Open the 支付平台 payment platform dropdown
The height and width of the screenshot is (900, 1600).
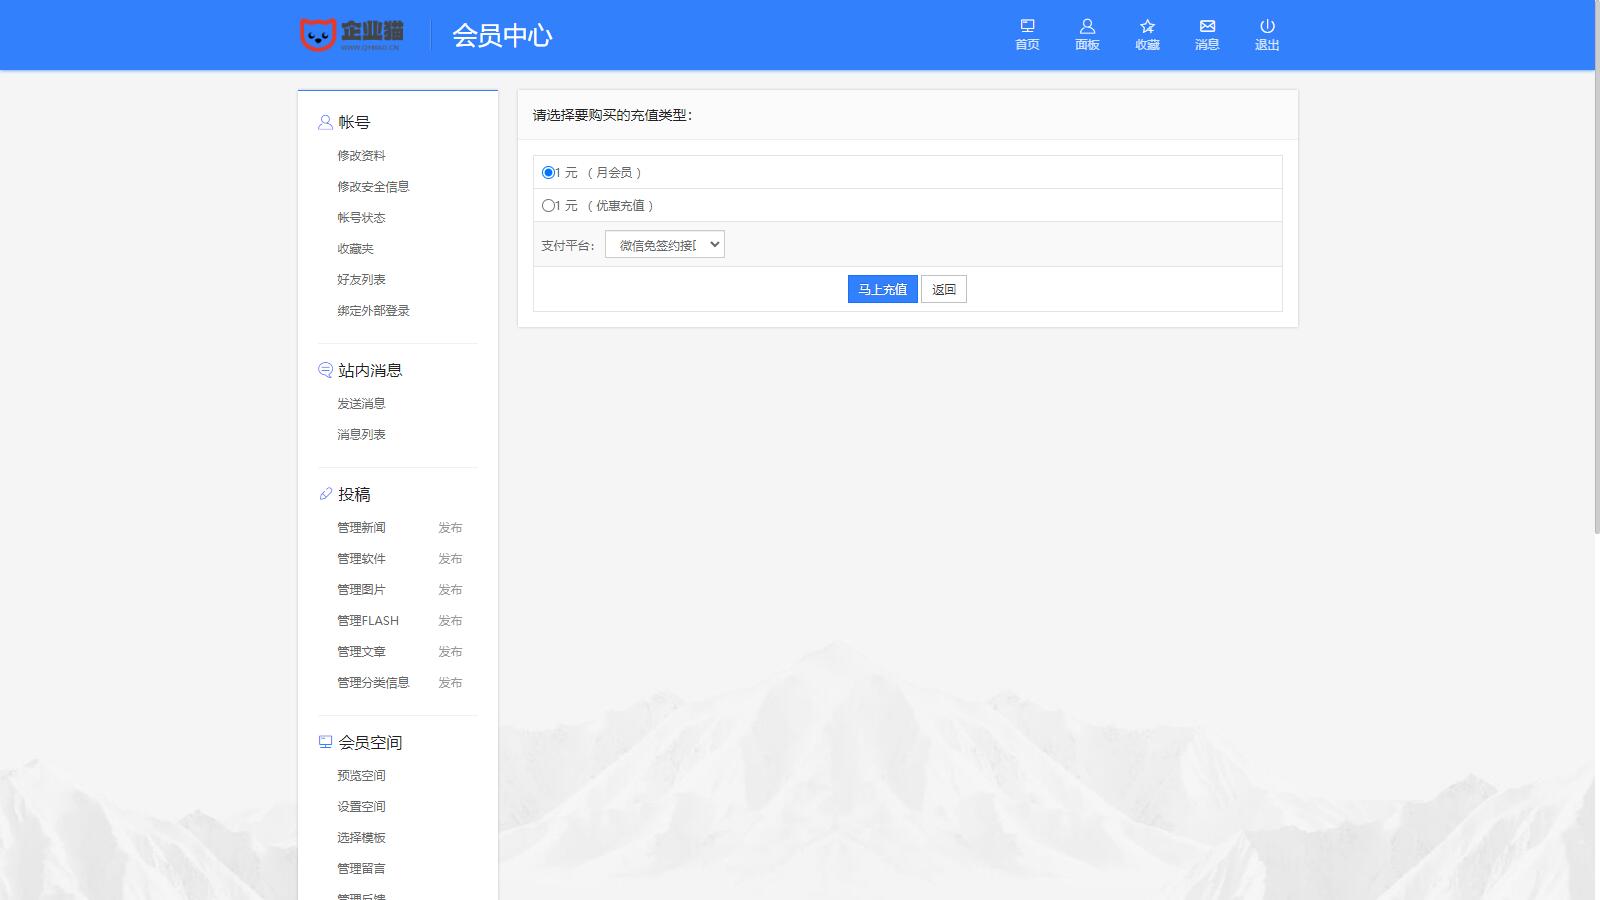pyautogui.click(x=665, y=243)
